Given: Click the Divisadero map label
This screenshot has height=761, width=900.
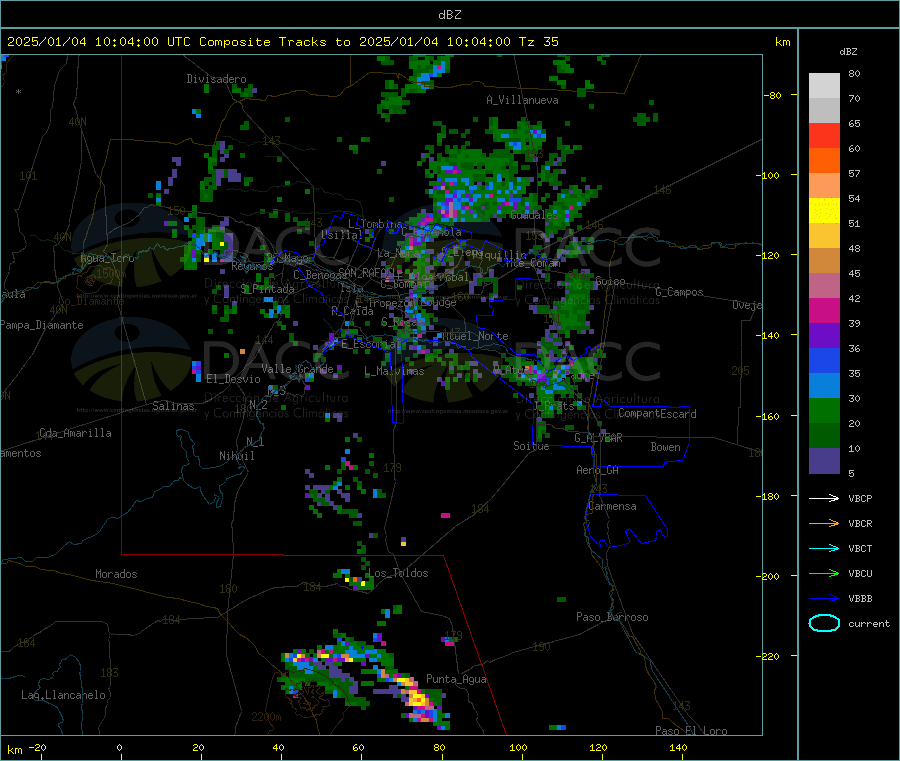Looking at the screenshot, I should coord(216,79).
